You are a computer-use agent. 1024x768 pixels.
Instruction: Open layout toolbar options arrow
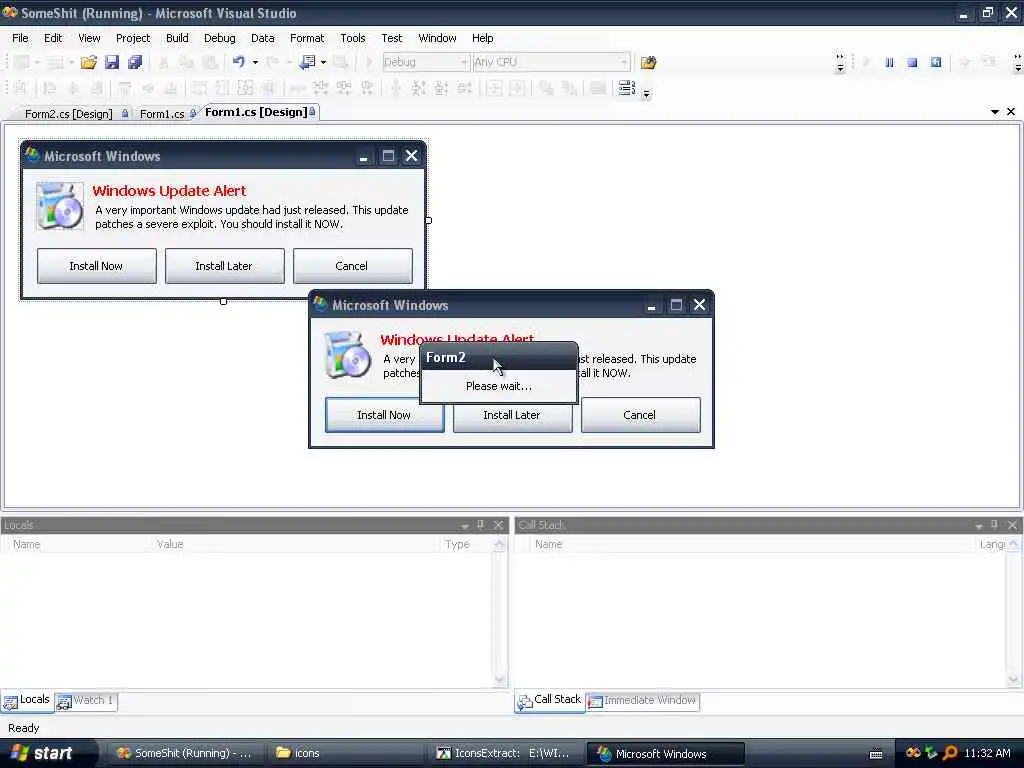click(x=646, y=94)
